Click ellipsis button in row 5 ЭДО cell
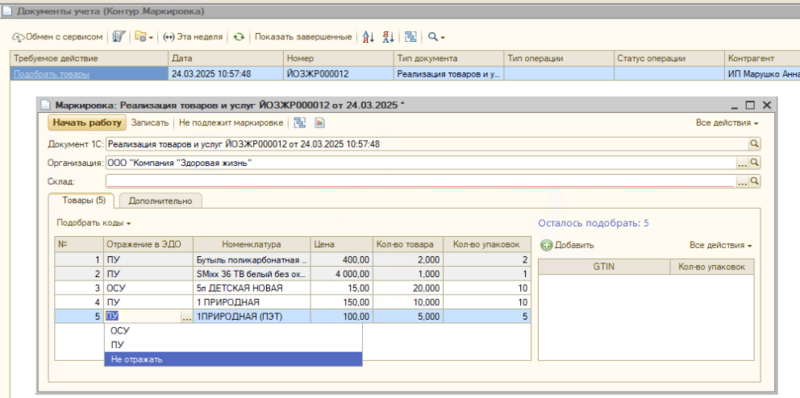Viewport: 800px width, 398px height. (187, 317)
